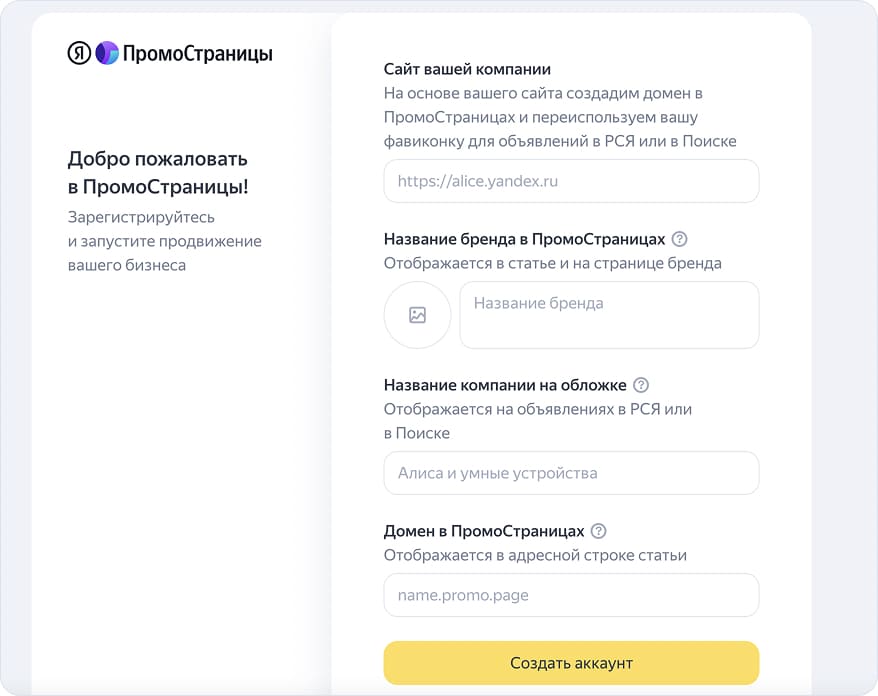Focus the "name.promo.page" domain input
This screenshot has width=878, height=696.
click(570, 595)
